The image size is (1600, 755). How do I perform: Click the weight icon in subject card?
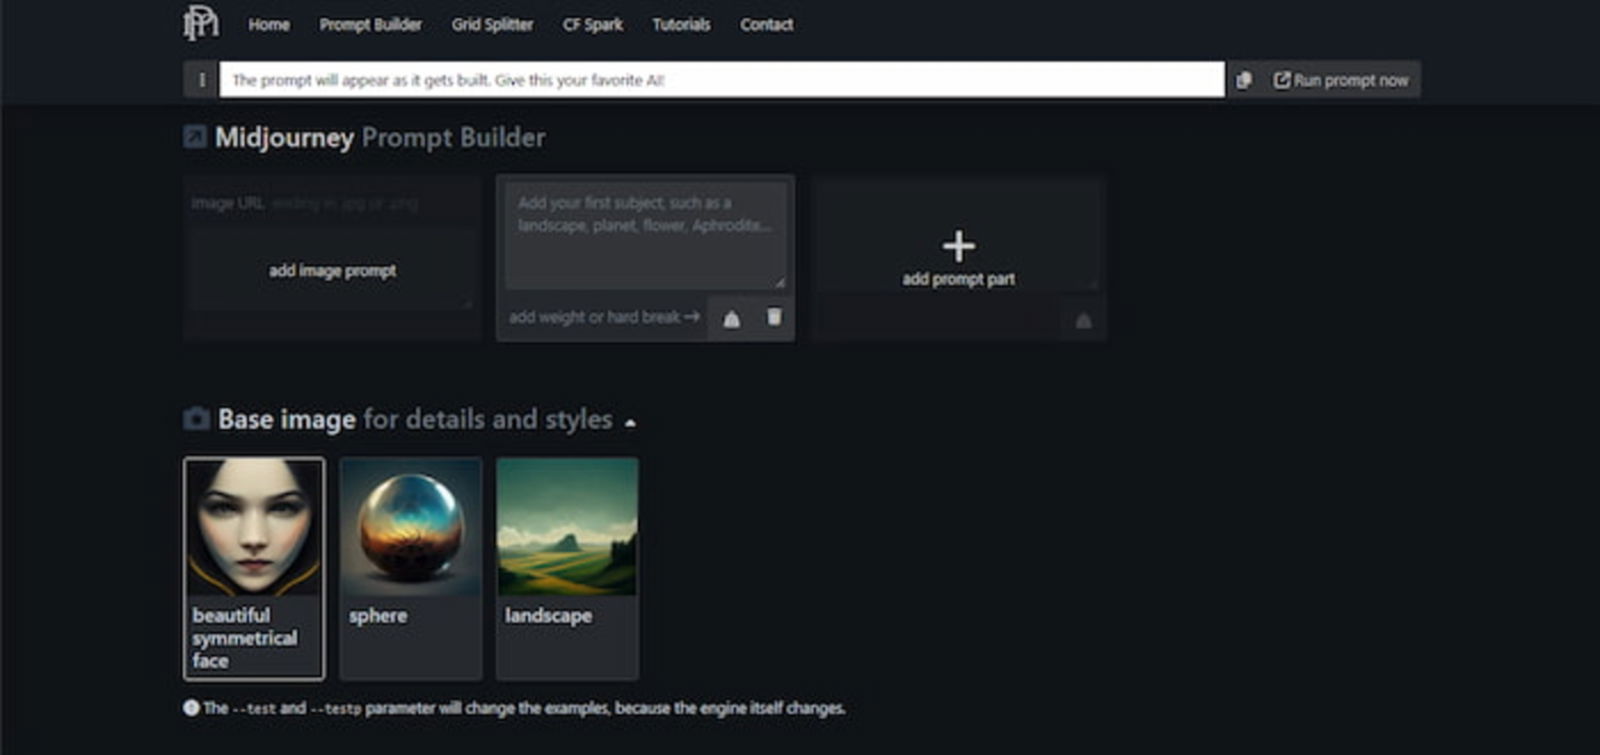coord(732,318)
